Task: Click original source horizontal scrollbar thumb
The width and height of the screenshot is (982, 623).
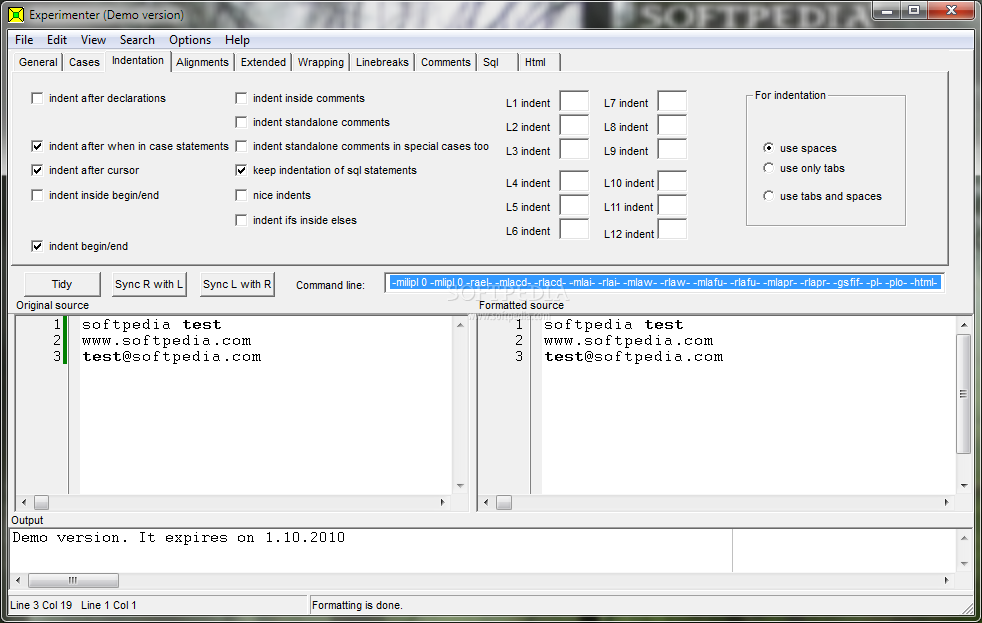Action: point(41,502)
